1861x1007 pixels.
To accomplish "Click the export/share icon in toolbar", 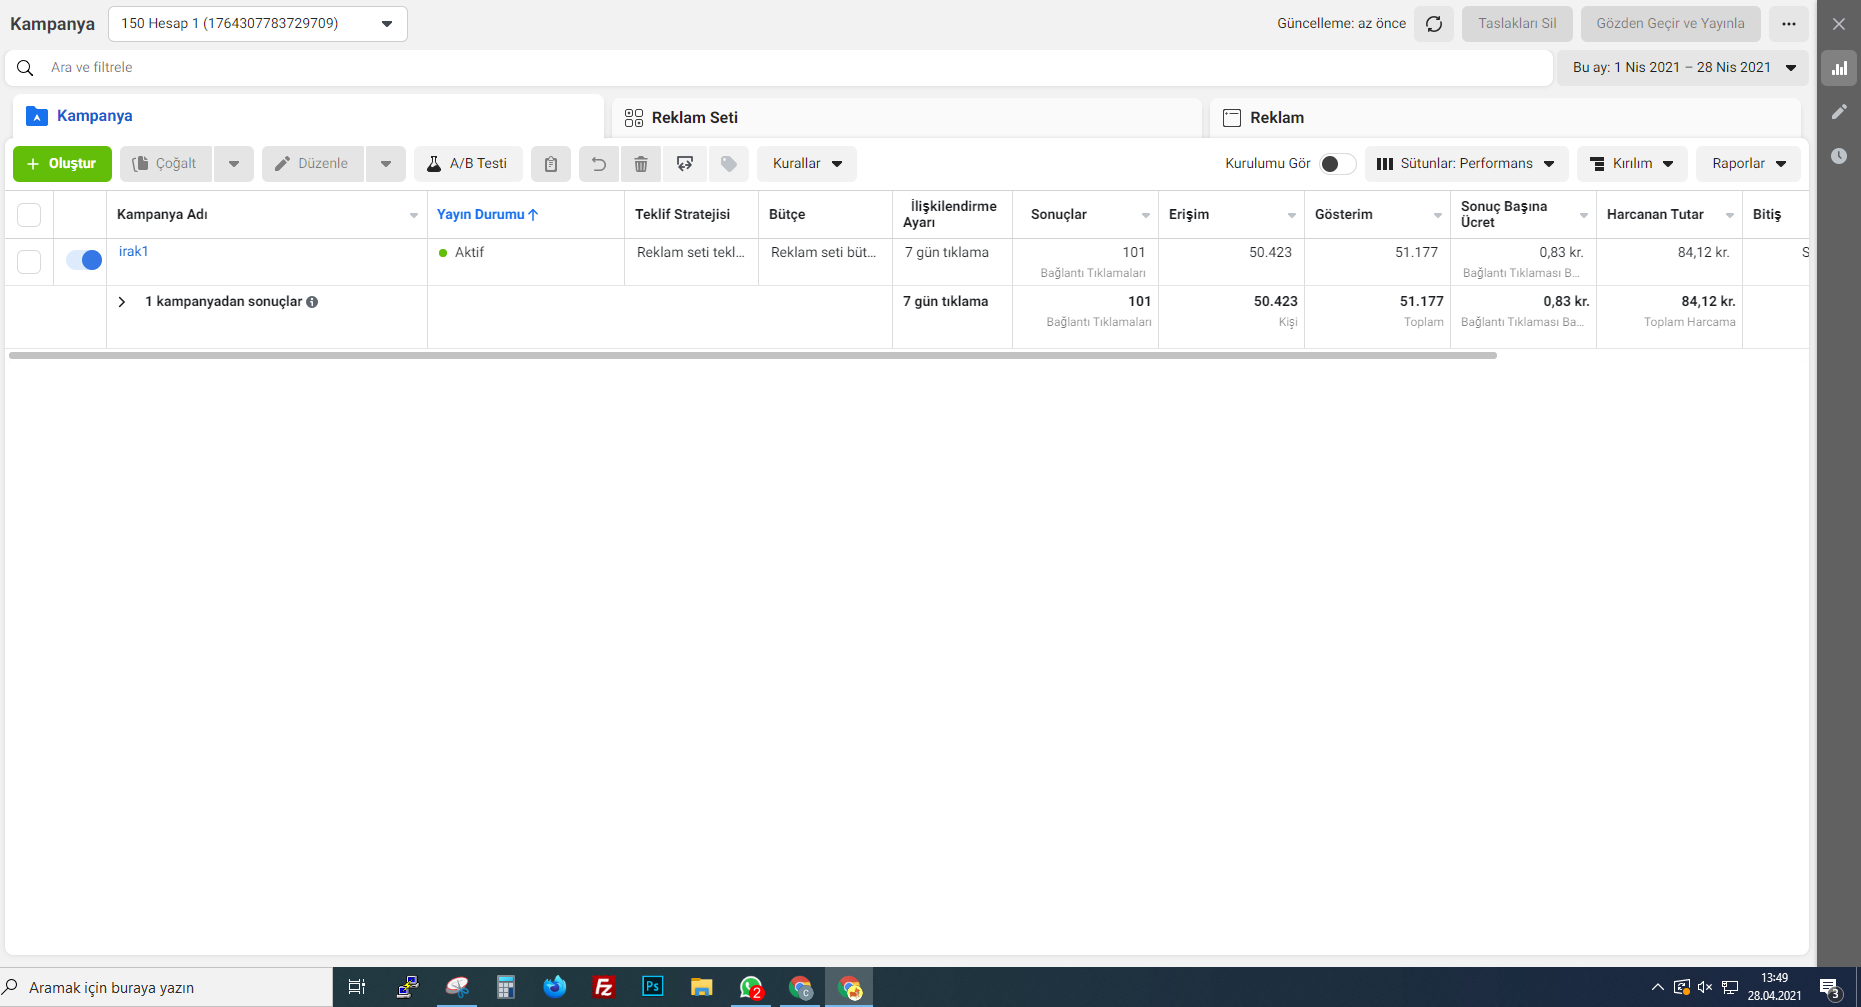I will click(685, 164).
